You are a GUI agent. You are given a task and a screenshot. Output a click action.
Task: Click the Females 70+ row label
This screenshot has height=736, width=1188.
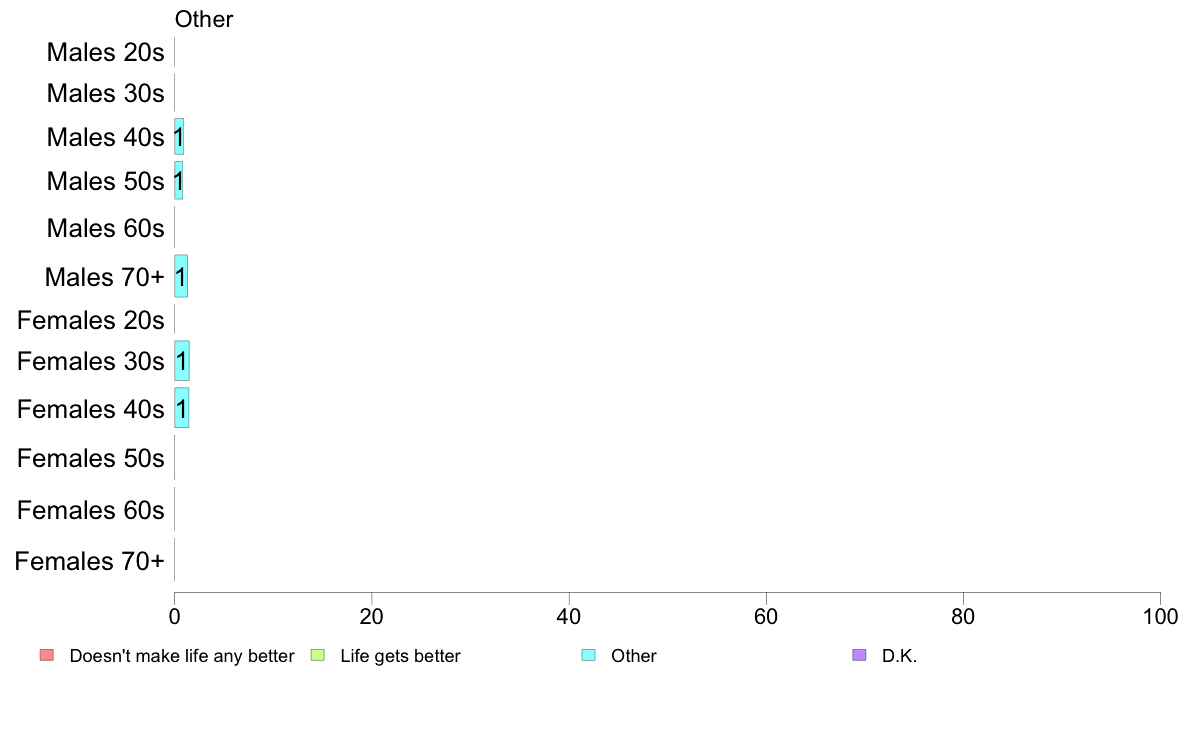89,562
